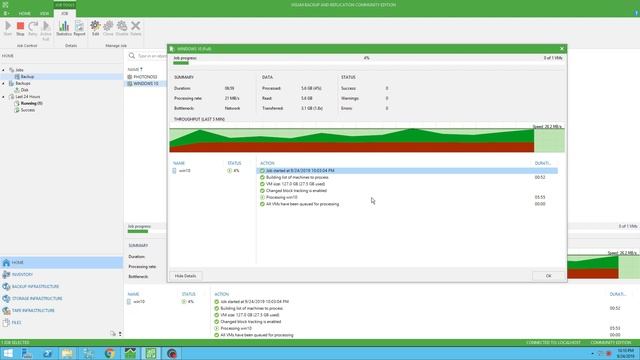
Task: Collapse the Last 24 Hours tree node
Action: coord(4,97)
